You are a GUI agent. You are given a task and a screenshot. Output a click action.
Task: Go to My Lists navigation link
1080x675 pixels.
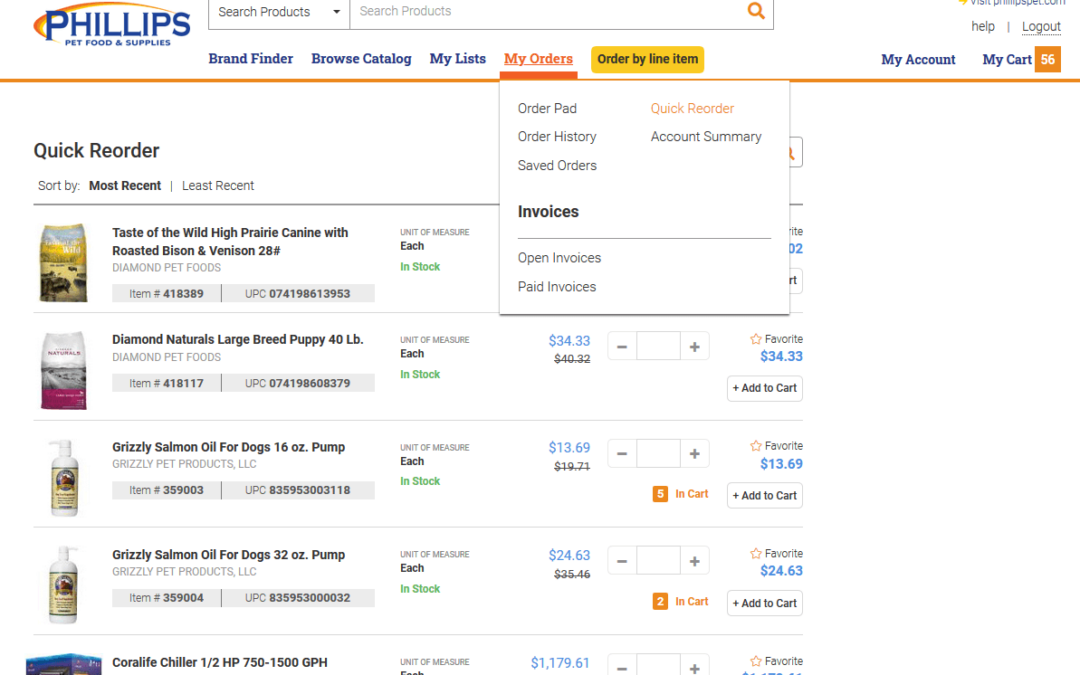(x=457, y=59)
